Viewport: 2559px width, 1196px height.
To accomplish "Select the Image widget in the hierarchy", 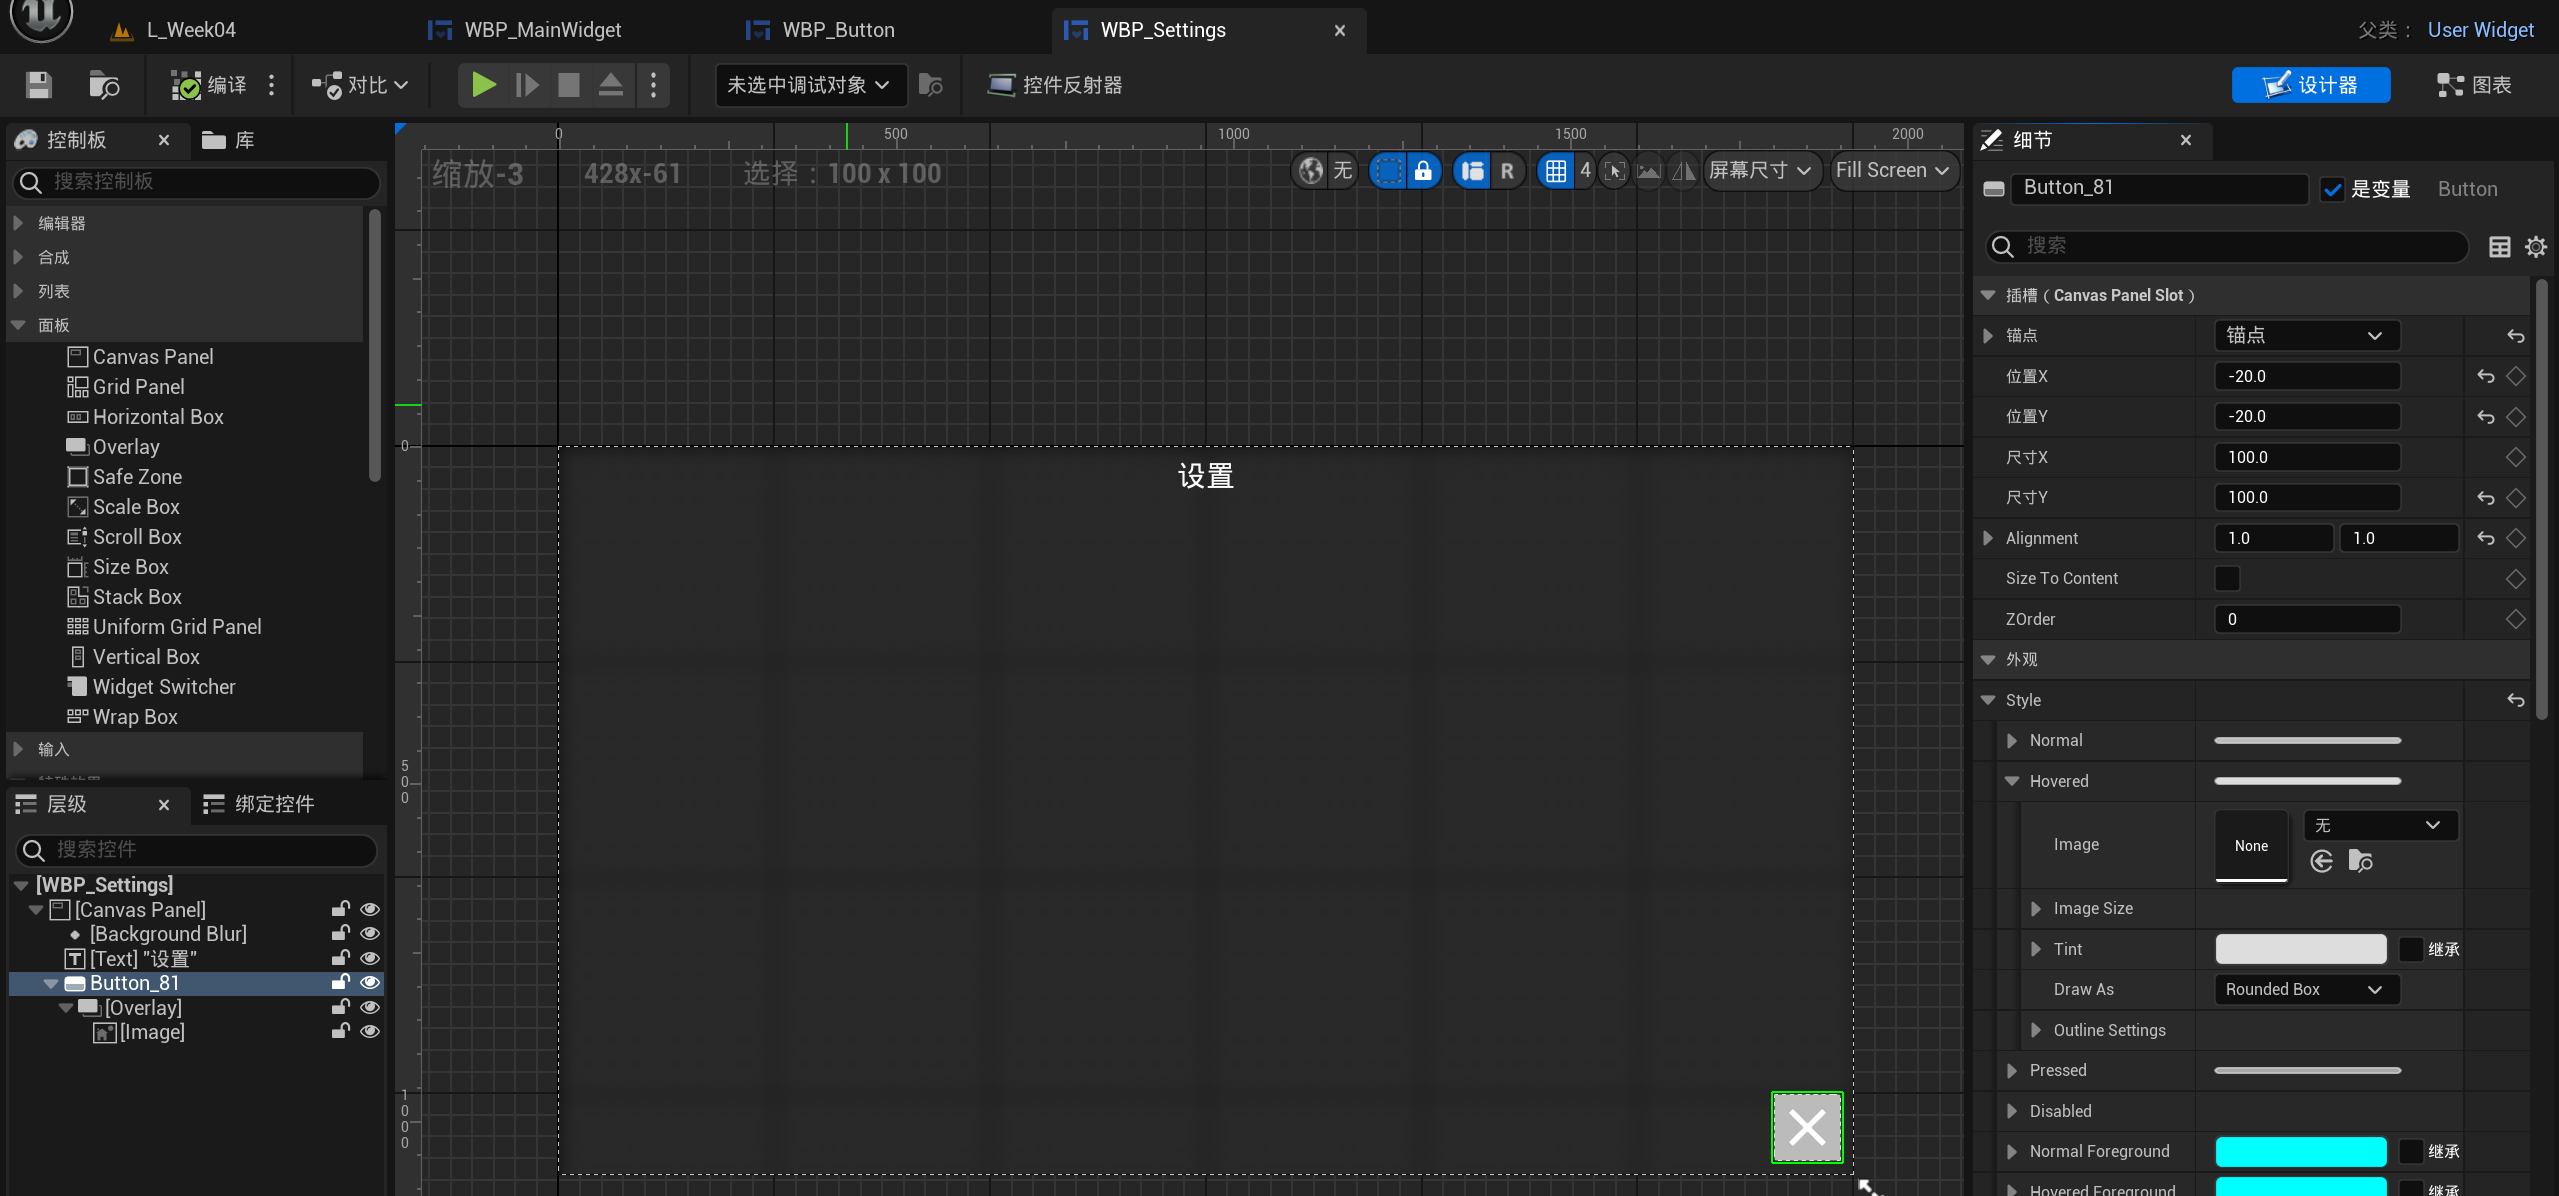I will click(140, 1032).
